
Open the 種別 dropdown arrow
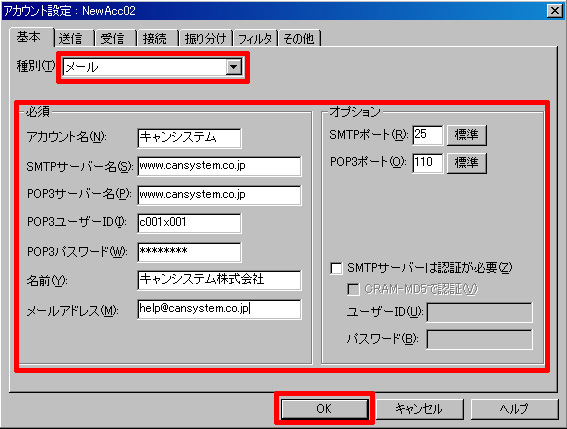pyautogui.click(x=234, y=67)
